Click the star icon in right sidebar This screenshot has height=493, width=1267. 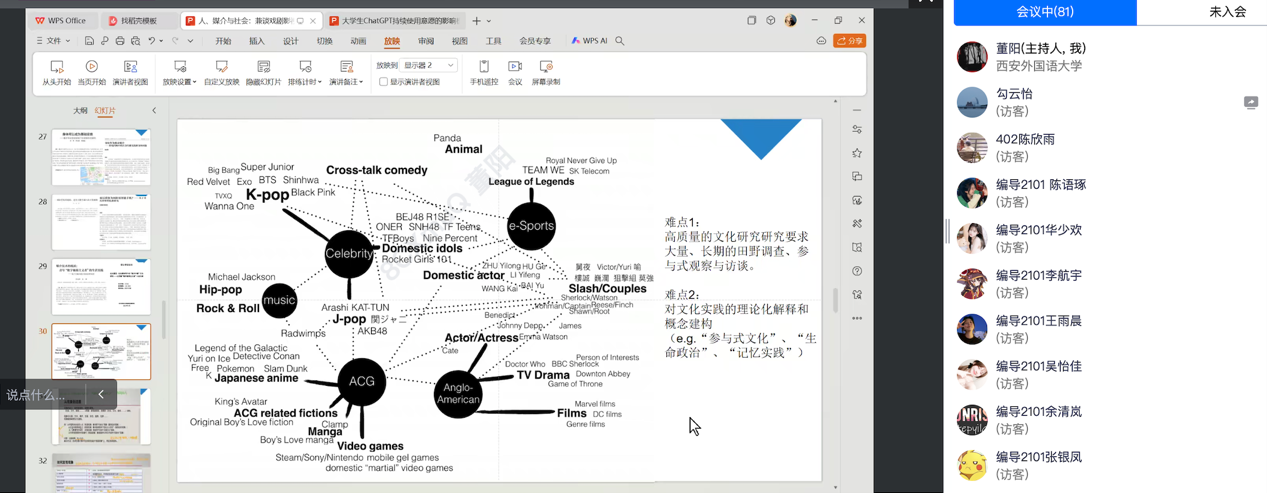(x=857, y=153)
